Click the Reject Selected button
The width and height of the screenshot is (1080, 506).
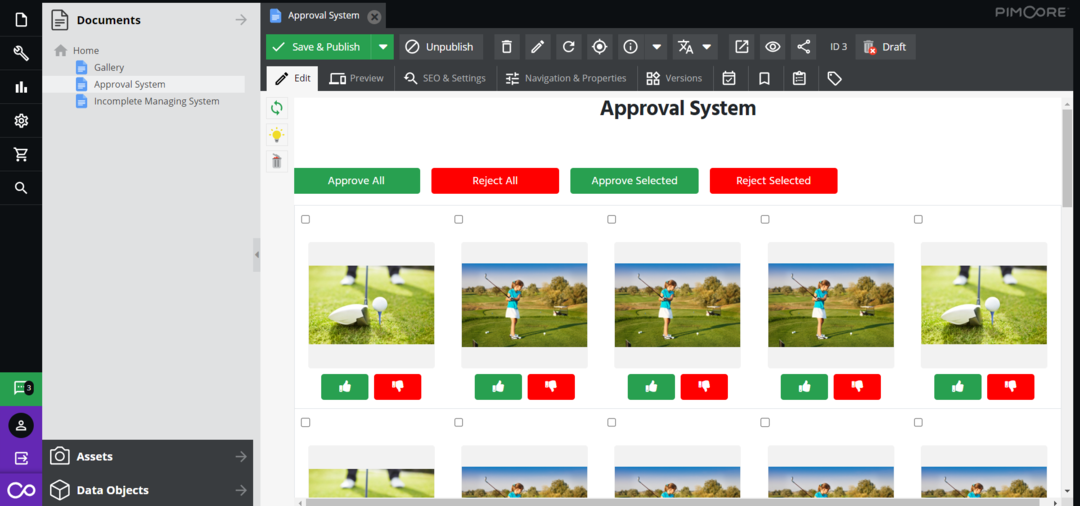(773, 180)
